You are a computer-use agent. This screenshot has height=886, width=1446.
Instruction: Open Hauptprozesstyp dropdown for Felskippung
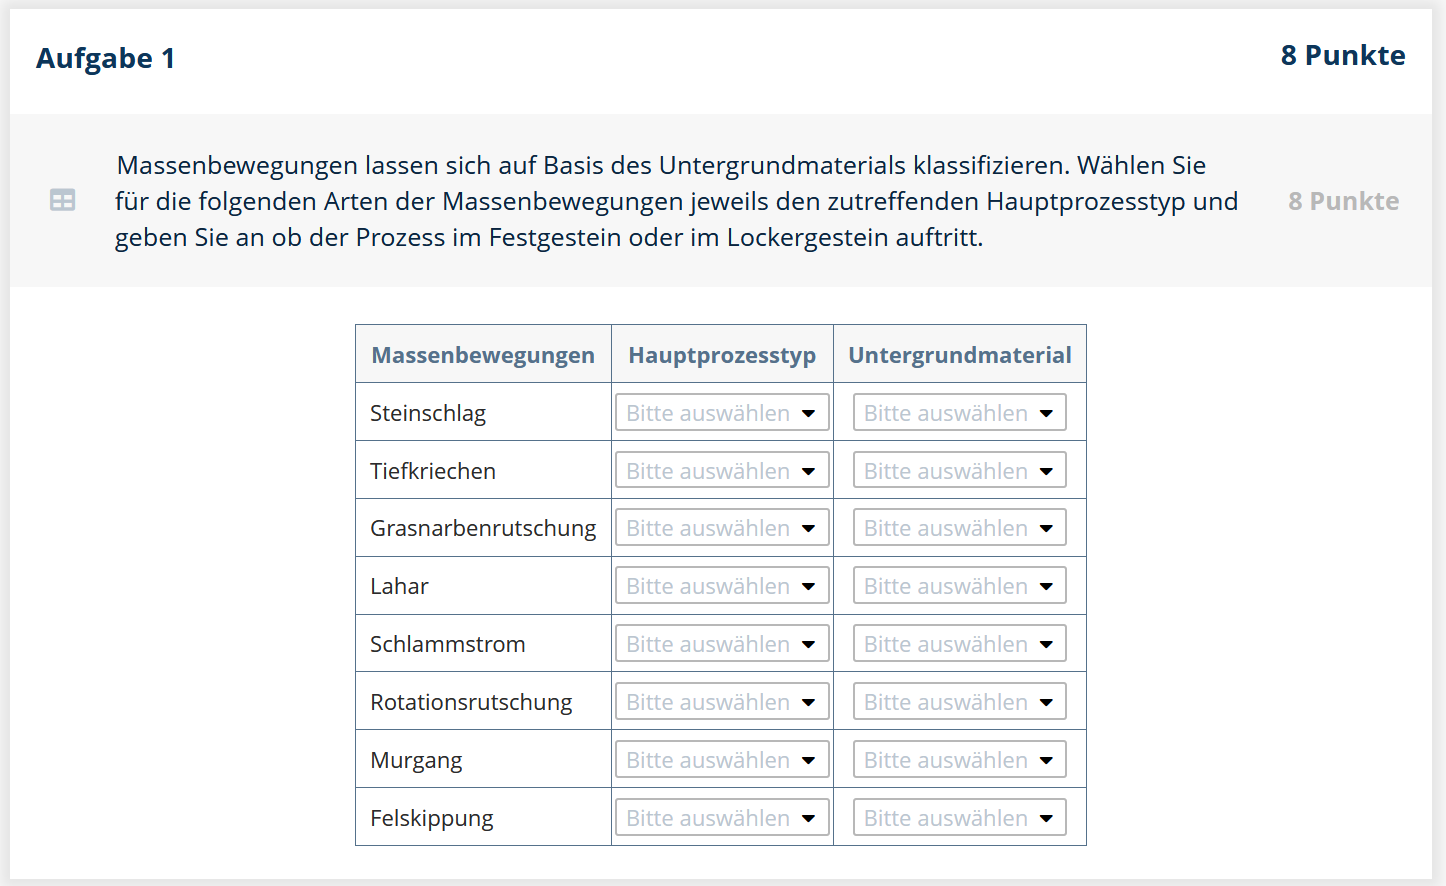pyautogui.click(x=722, y=818)
